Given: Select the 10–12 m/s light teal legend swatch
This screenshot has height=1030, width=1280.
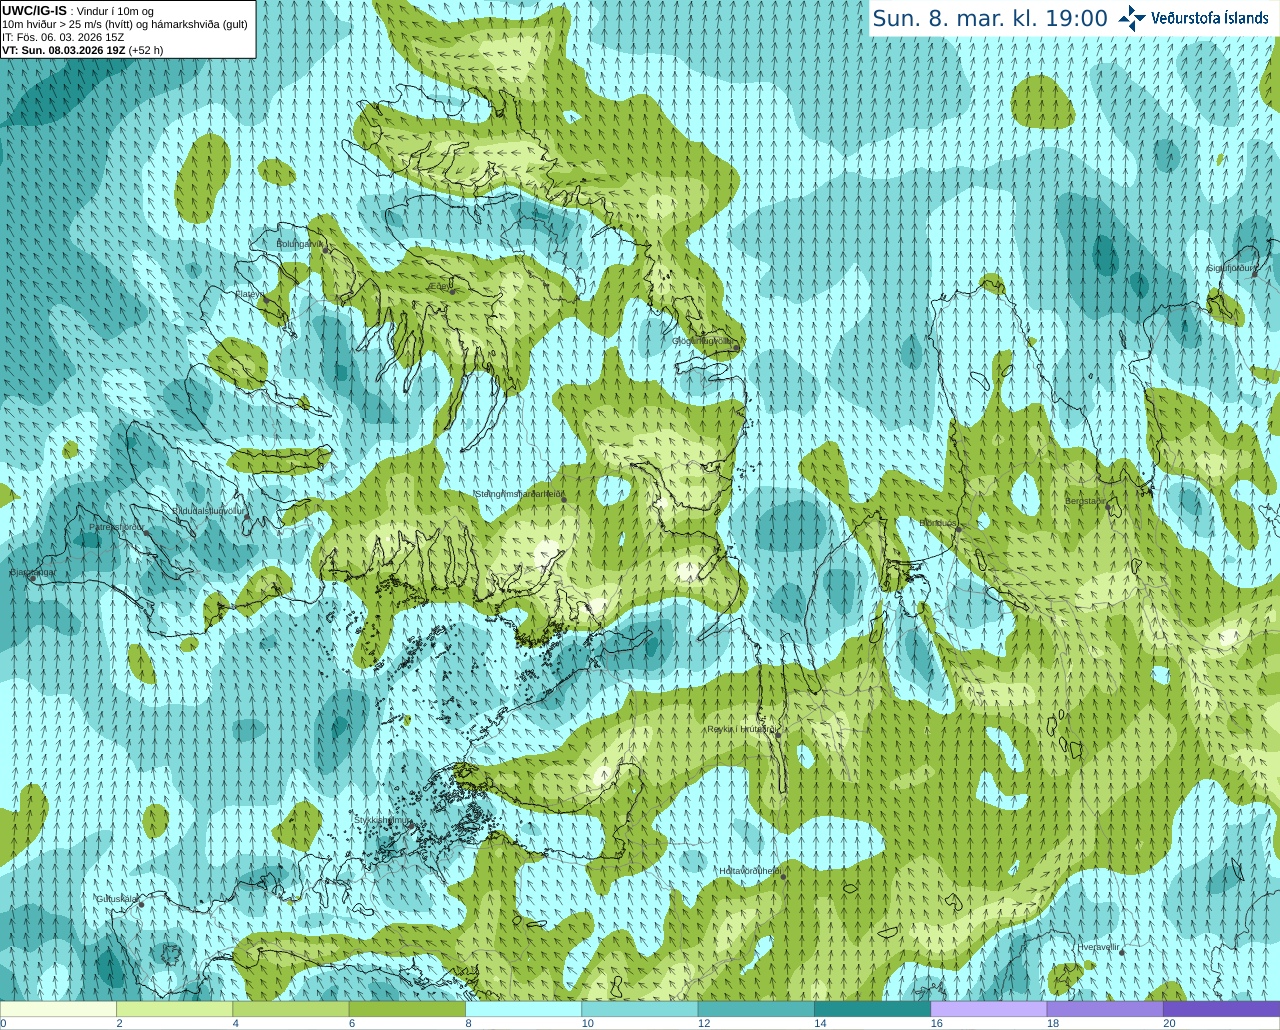Looking at the screenshot, I should pos(639,1009).
